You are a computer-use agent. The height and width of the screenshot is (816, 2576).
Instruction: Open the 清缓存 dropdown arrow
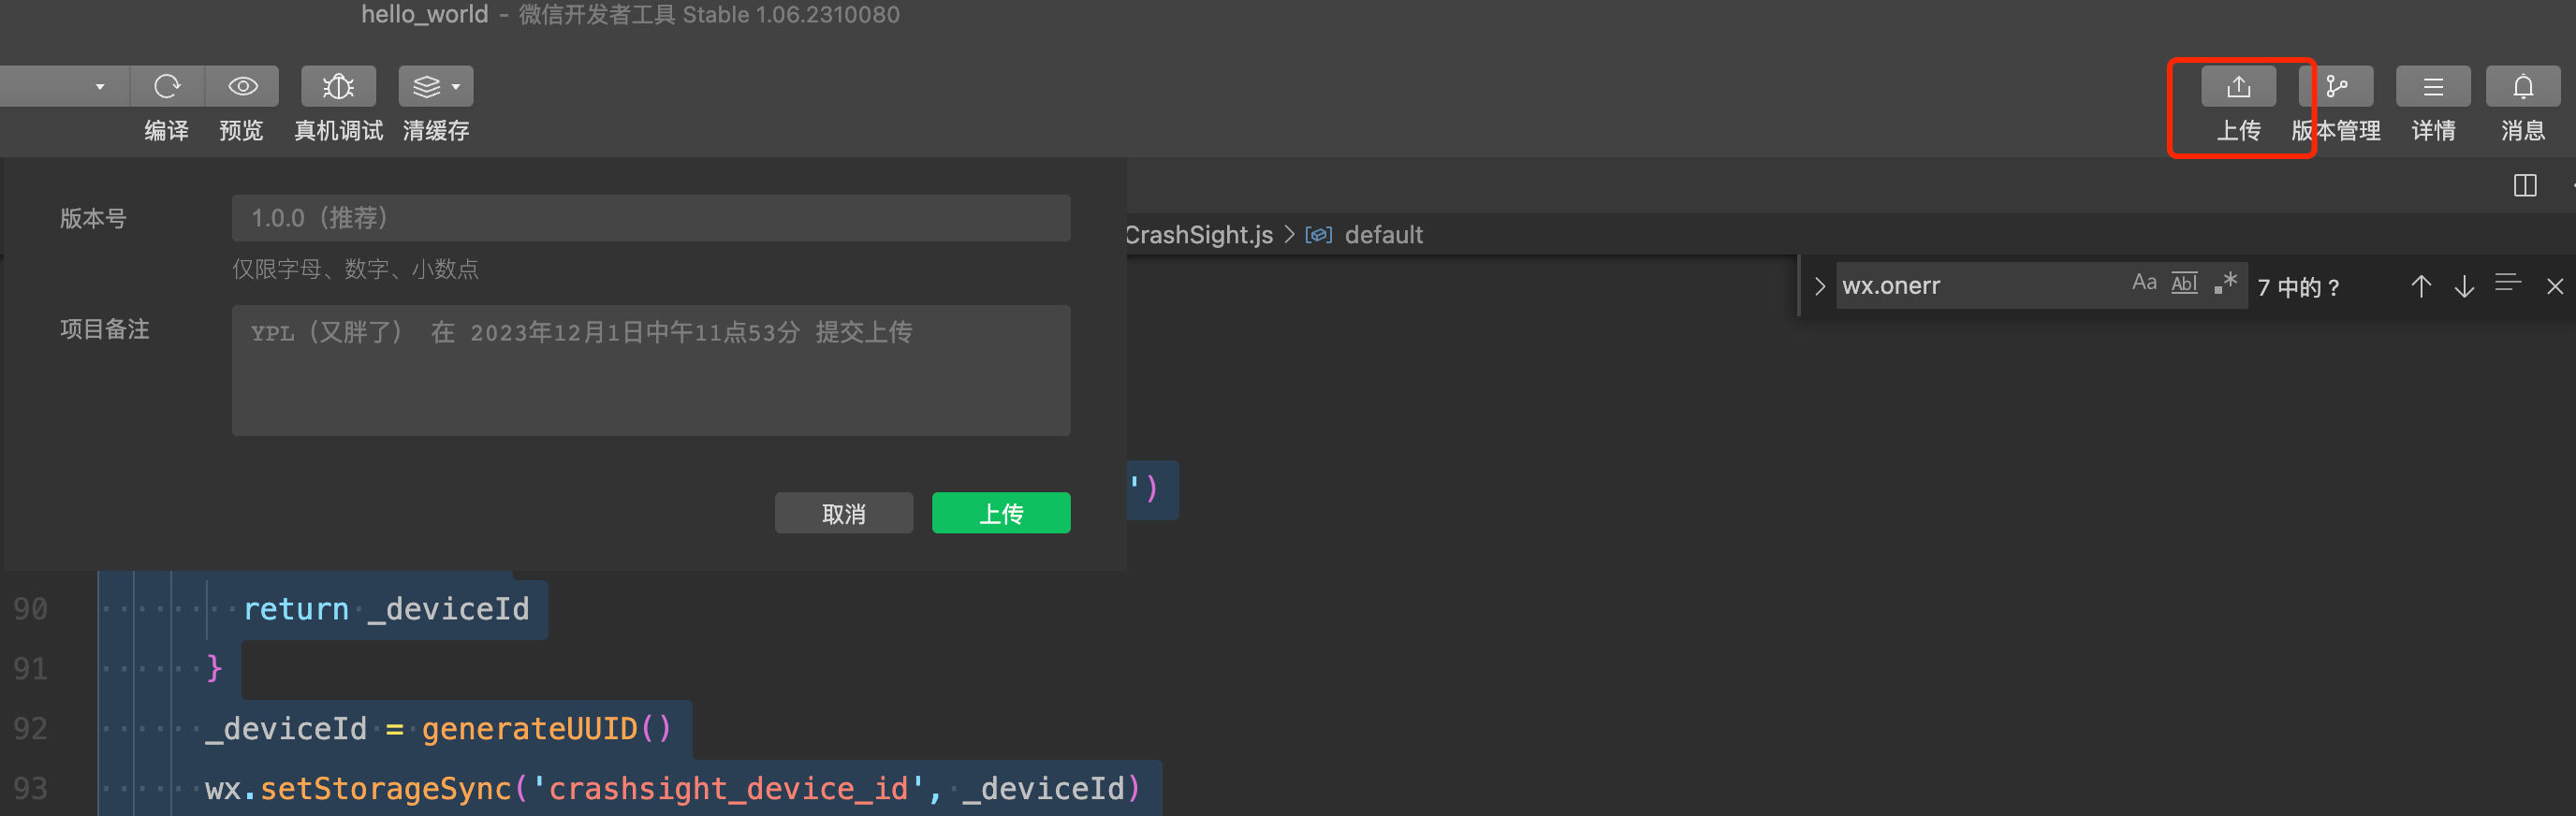coord(456,87)
